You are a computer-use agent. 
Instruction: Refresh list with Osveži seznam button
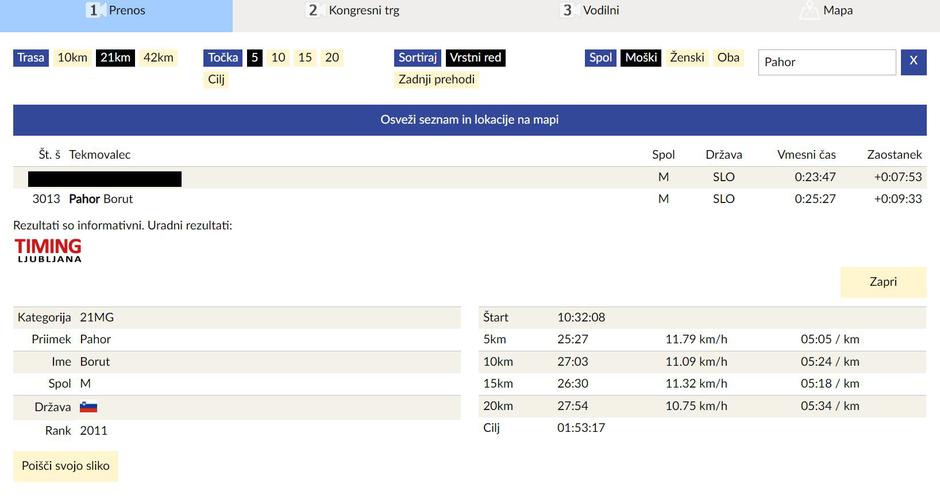coord(469,120)
